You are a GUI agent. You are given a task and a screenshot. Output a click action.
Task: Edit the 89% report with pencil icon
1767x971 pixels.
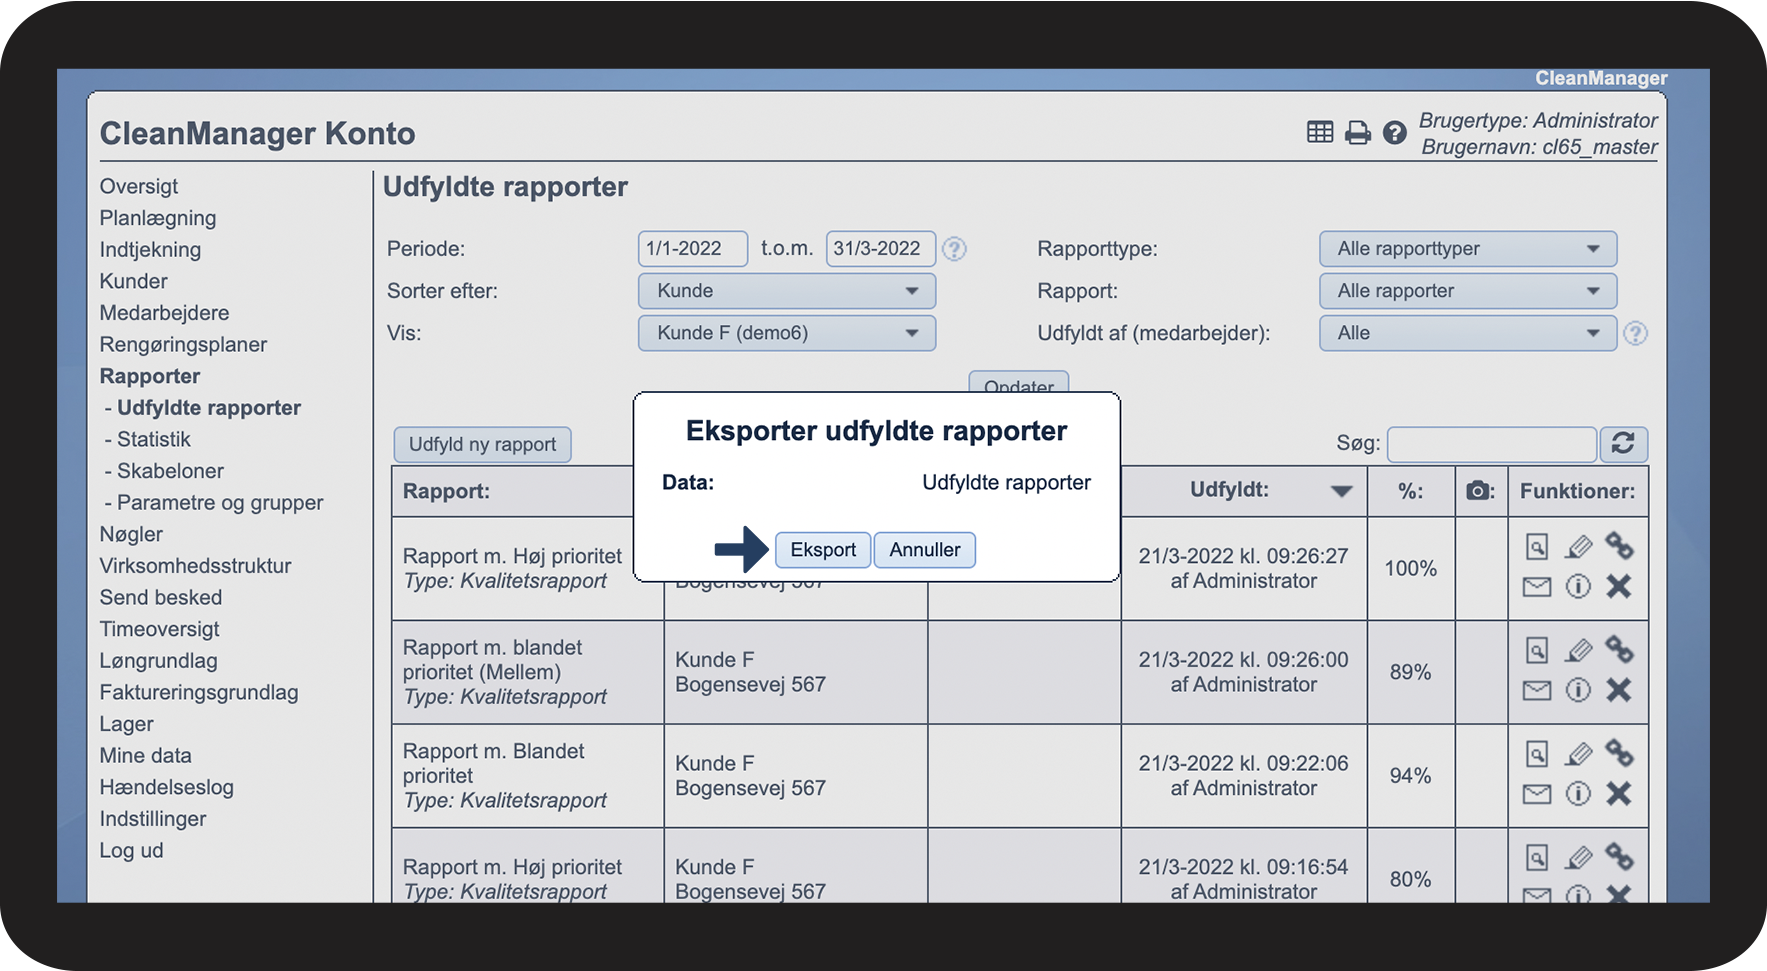pos(1578,651)
